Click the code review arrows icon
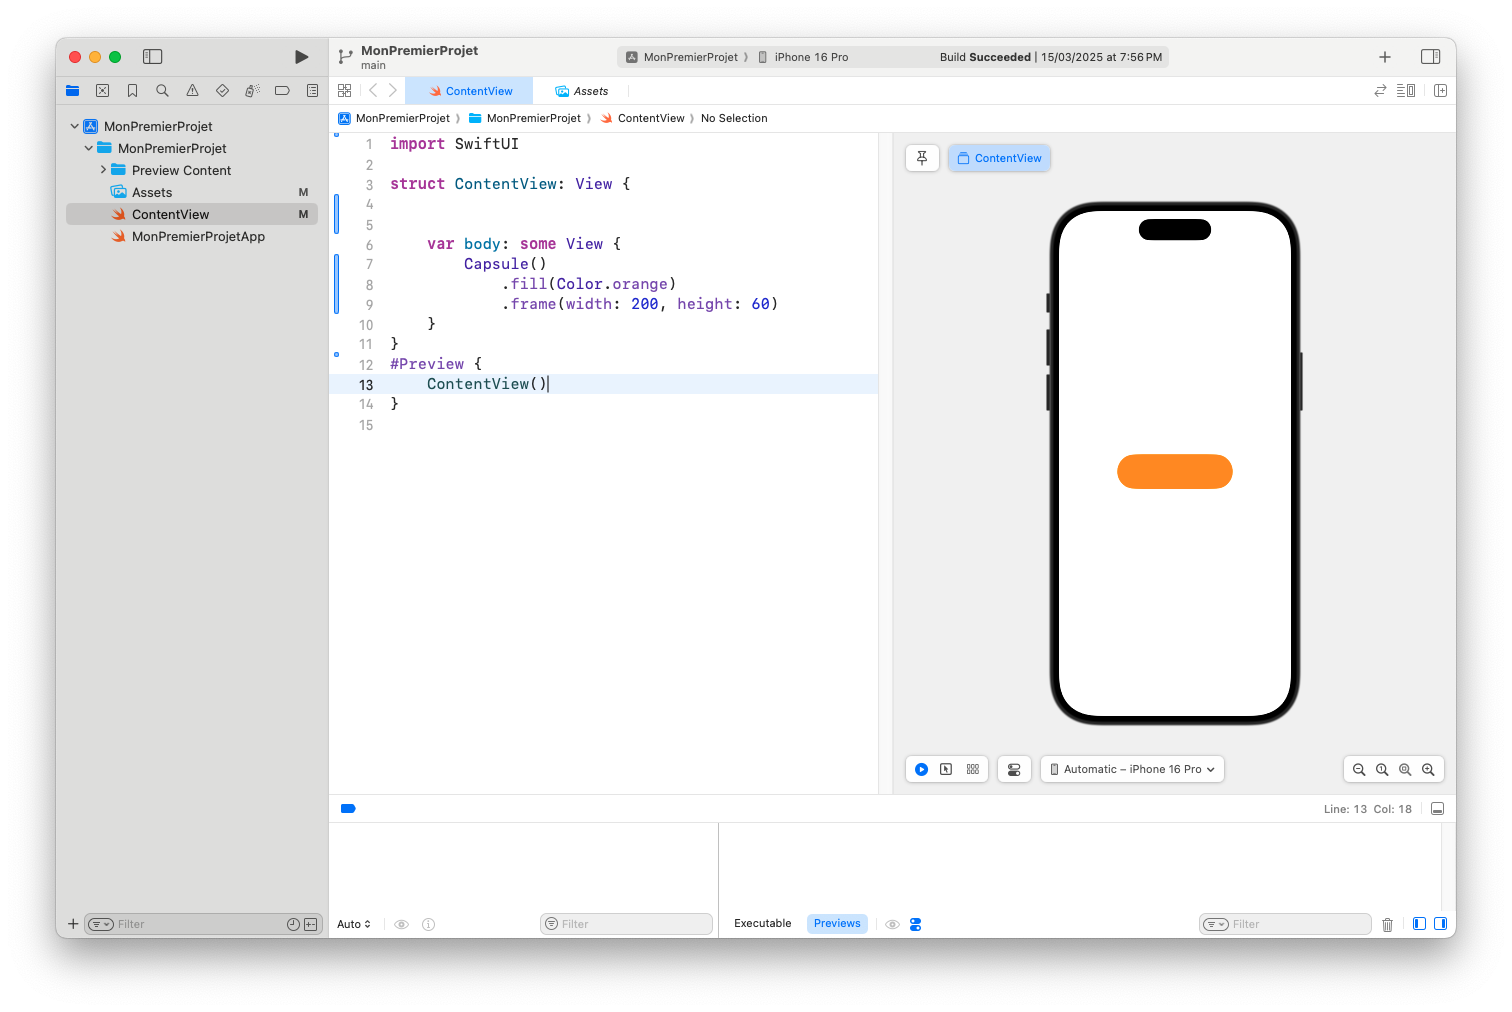Image resolution: width=1512 pixels, height=1012 pixels. coord(1380,91)
